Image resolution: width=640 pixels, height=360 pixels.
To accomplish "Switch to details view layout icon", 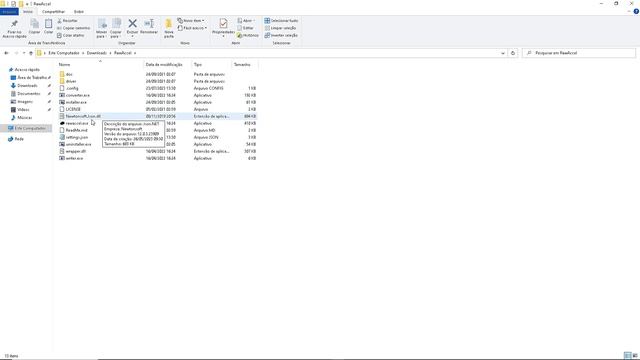I will pos(628,356).
